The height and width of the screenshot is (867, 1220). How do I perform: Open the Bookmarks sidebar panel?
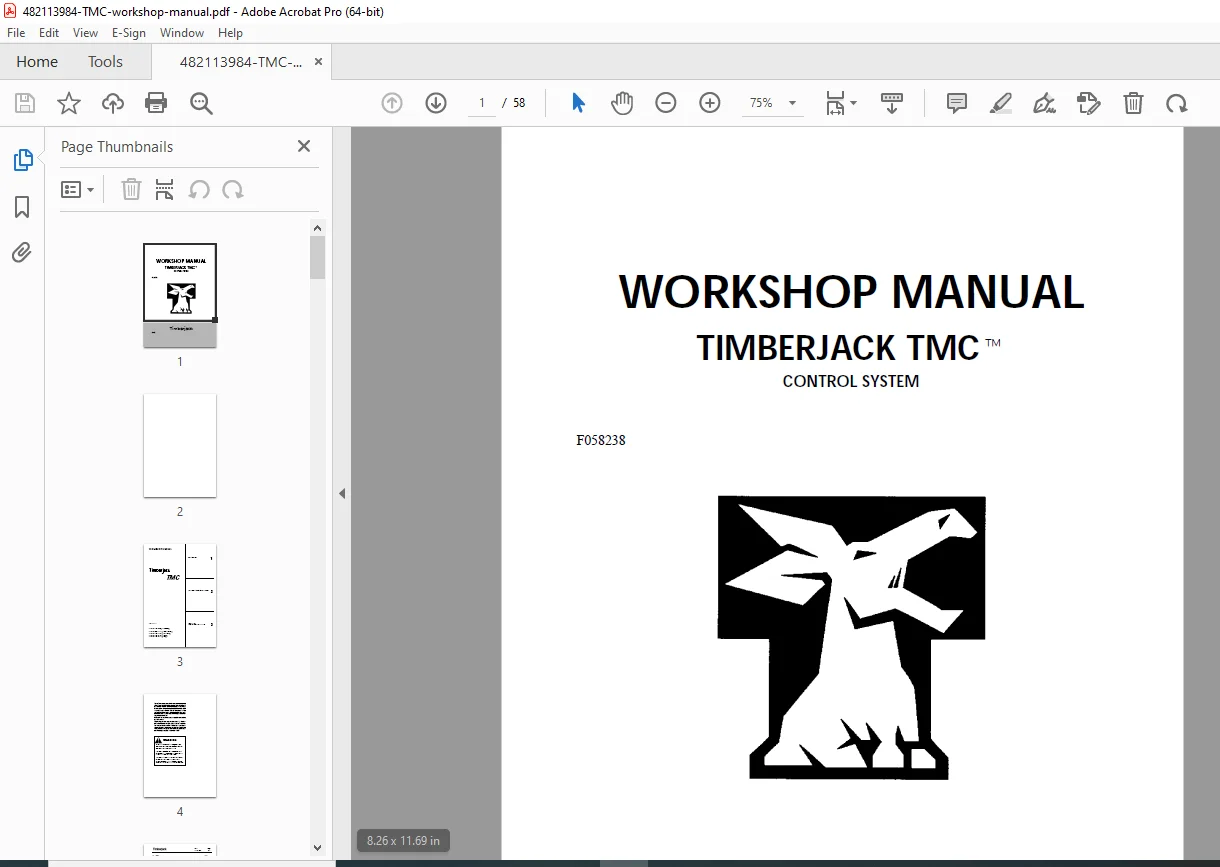[x=22, y=207]
